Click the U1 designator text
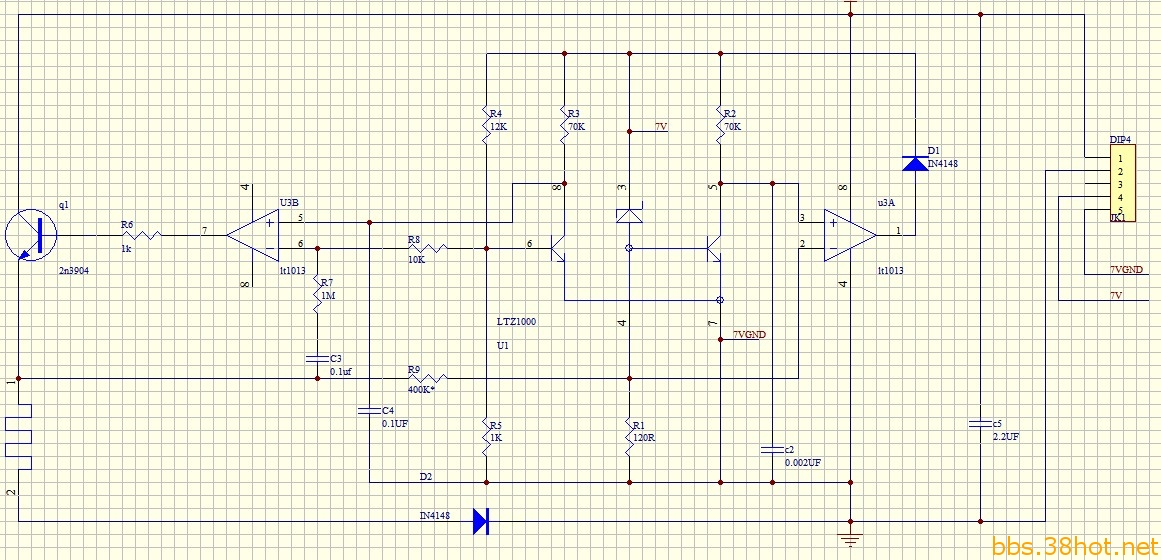Viewport: 1161px width, 560px height. pyautogui.click(x=502, y=346)
